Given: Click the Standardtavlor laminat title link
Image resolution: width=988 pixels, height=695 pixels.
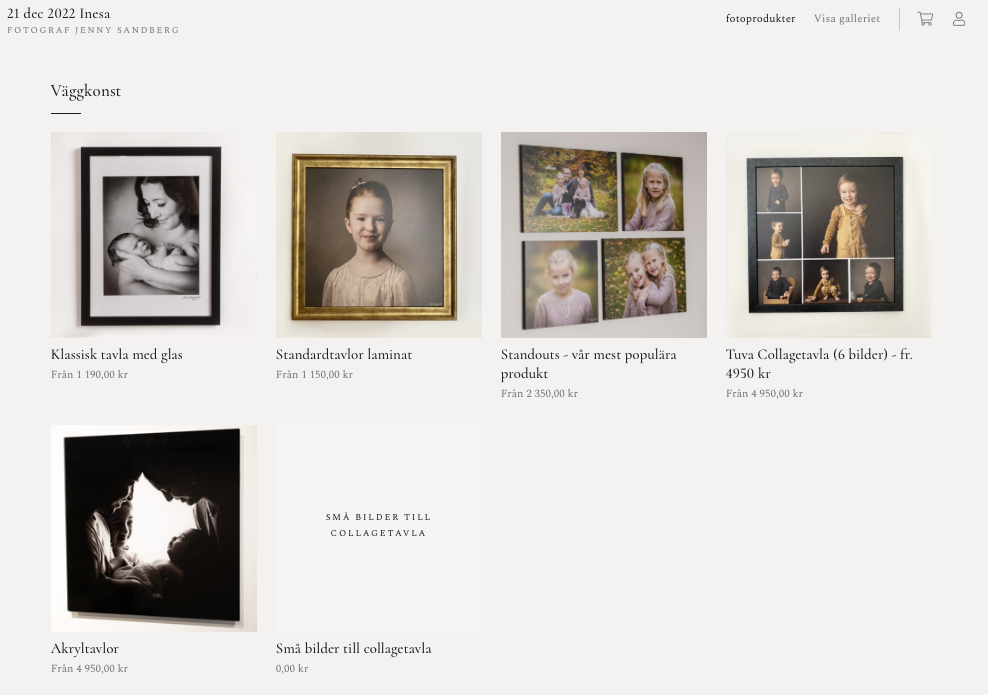Looking at the screenshot, I should 344,355.
